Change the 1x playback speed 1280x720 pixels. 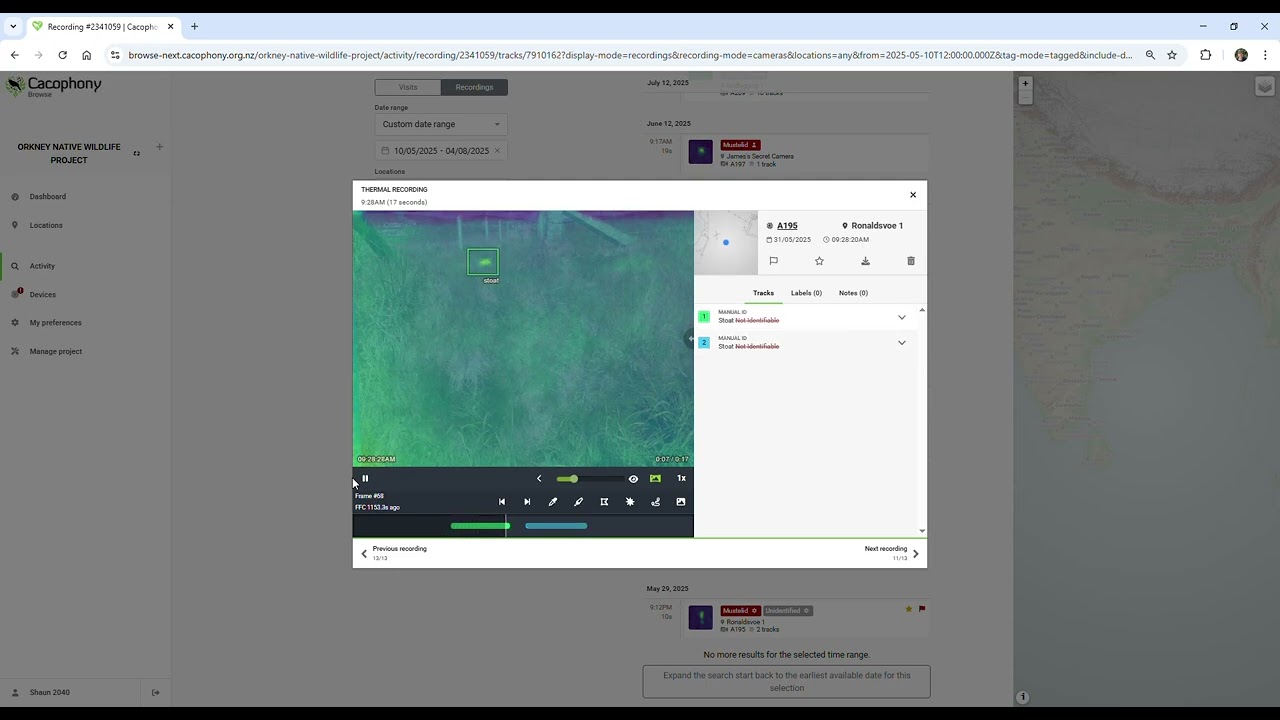(x=681, y=479)
